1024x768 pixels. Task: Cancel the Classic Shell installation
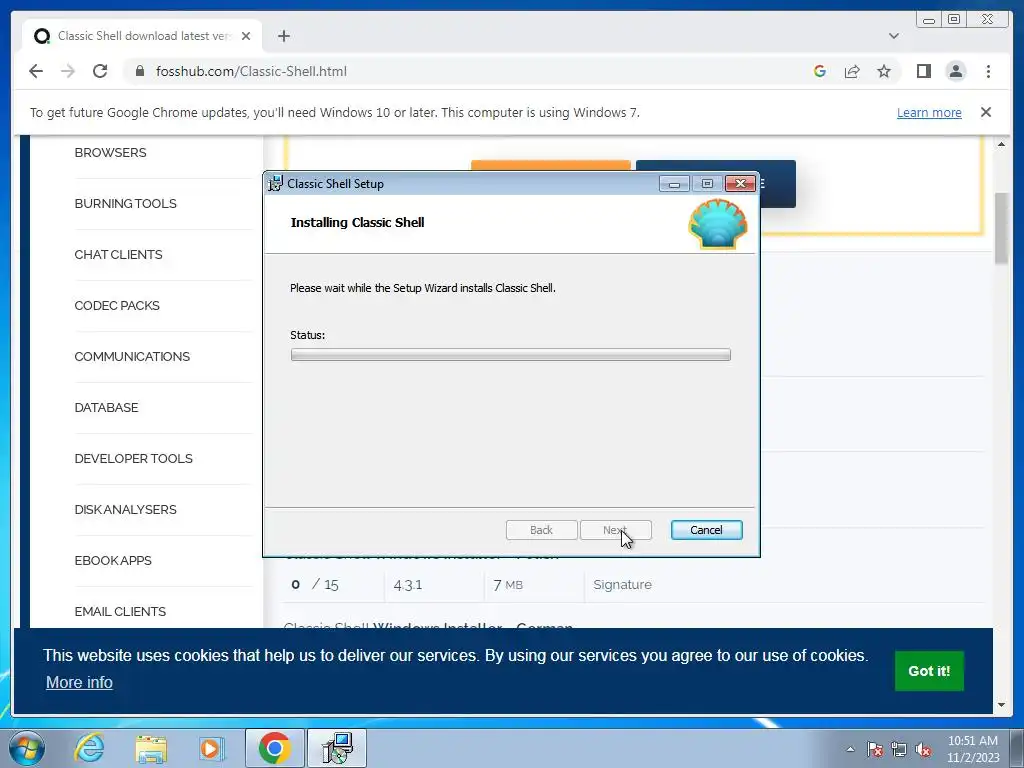706,530
